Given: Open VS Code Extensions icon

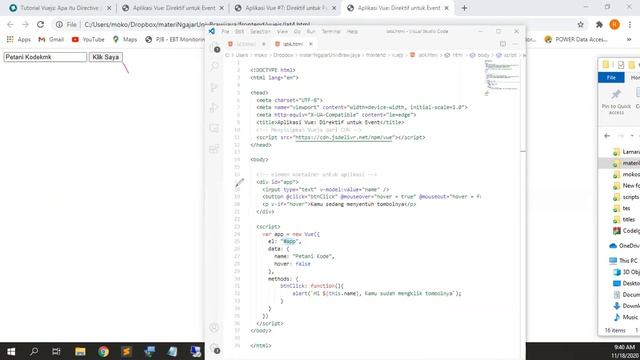Looking at the screenshot, I should pos(214,149).
